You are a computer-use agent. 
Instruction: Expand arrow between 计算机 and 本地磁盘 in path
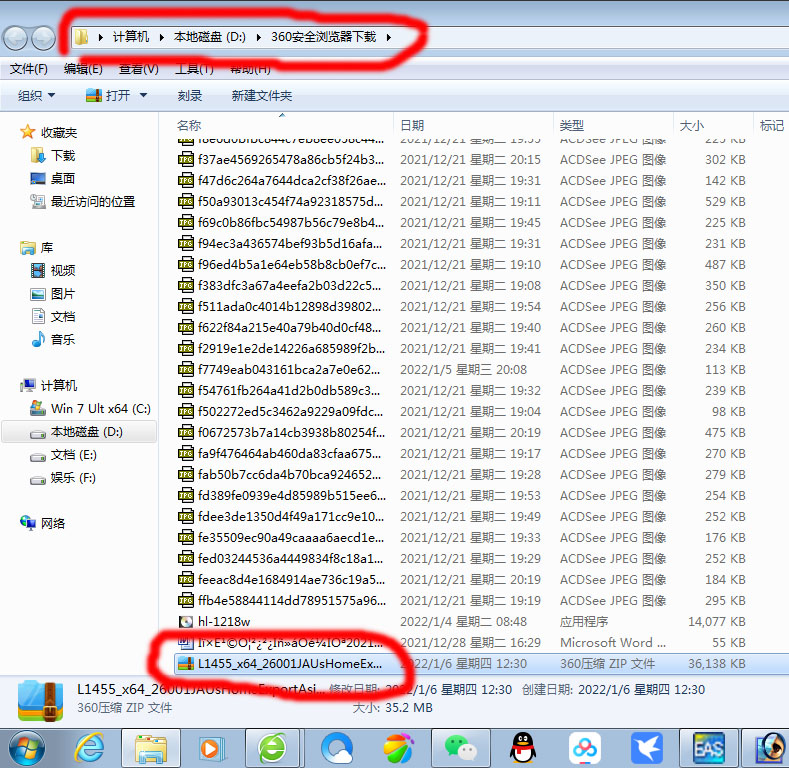pyautogui.click(x=162, y=37)
